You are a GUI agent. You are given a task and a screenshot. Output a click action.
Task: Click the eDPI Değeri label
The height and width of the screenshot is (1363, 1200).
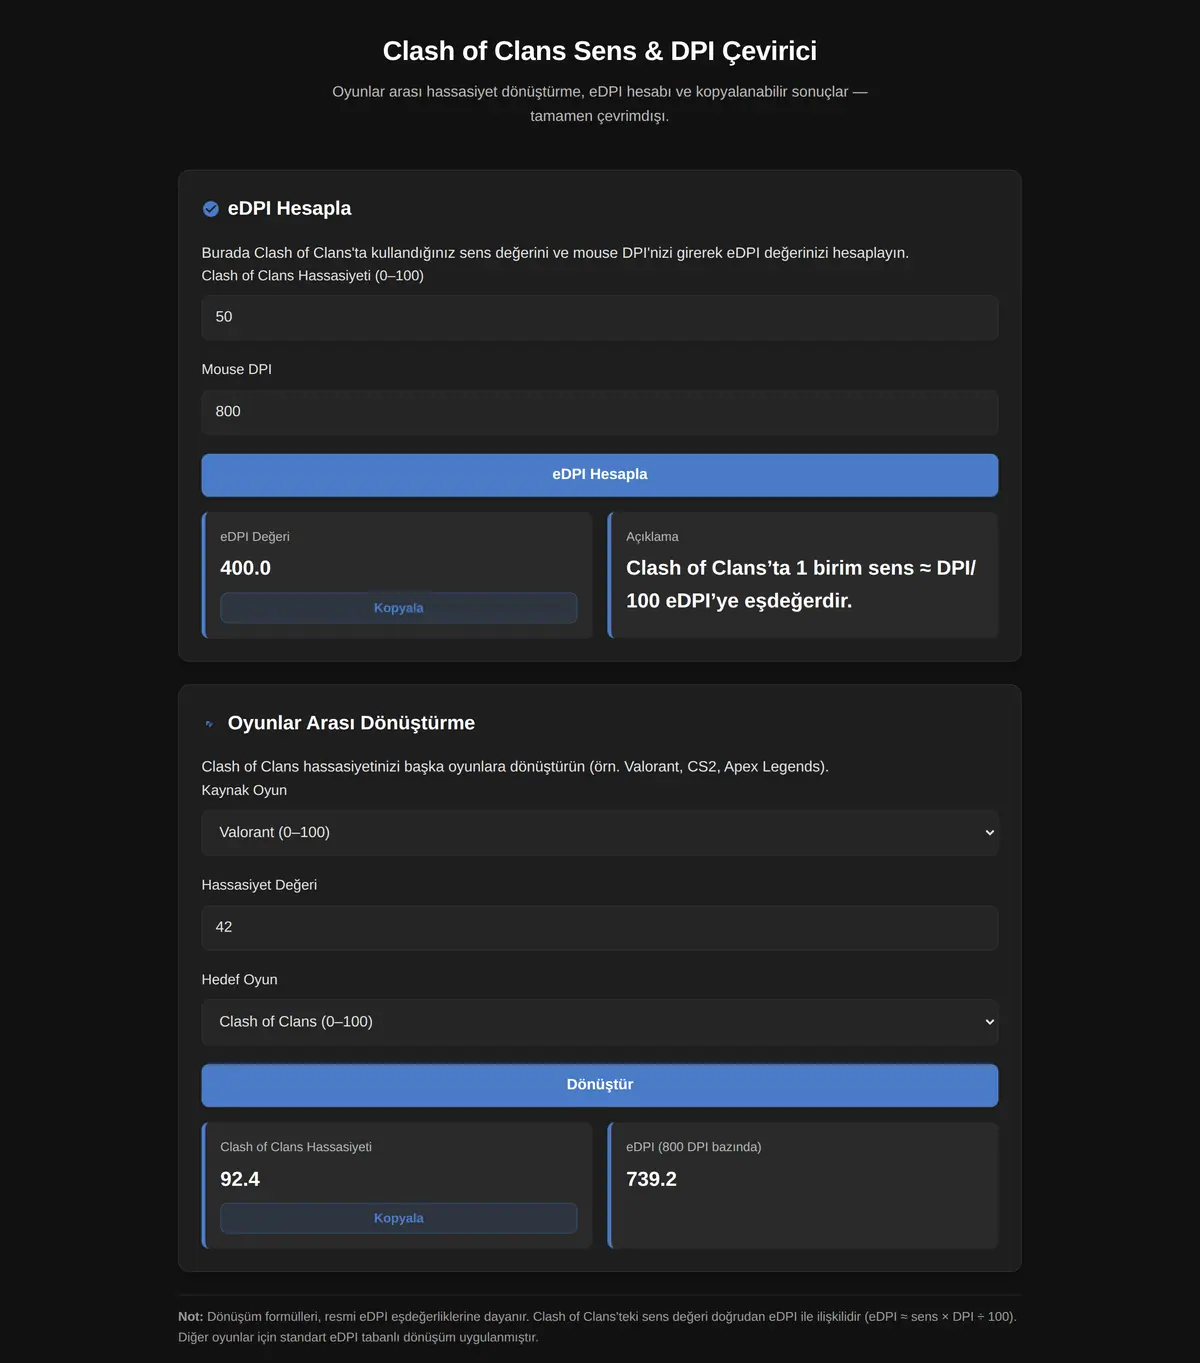[255, 537]
